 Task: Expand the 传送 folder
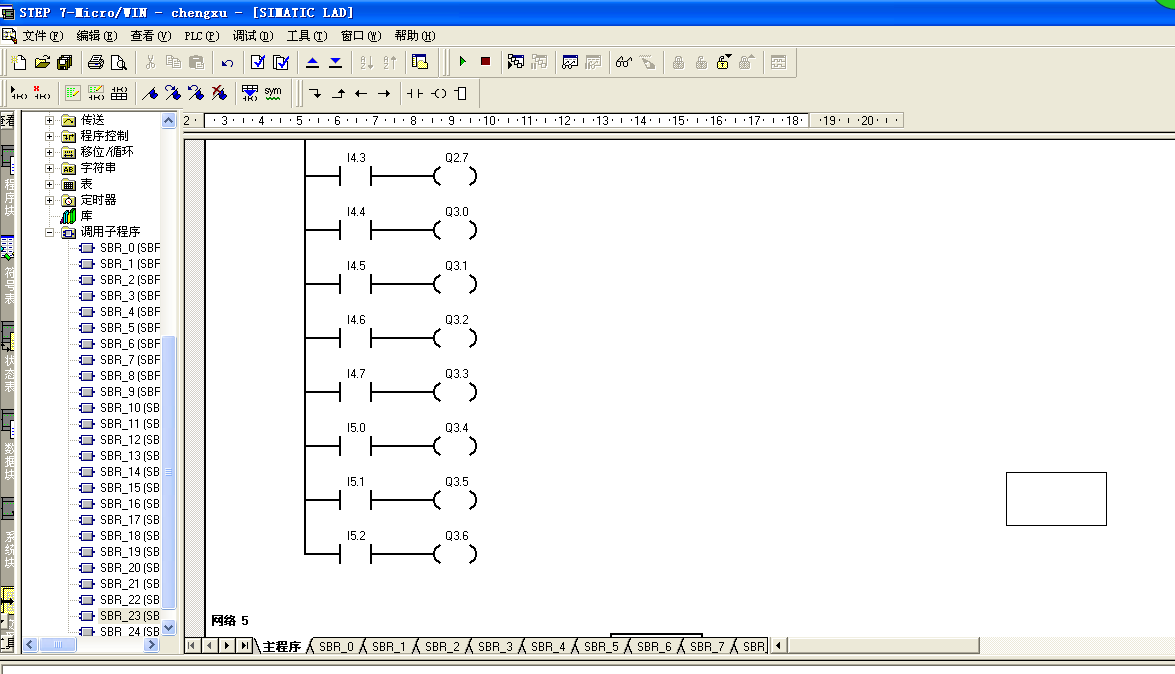click(49, 120)
